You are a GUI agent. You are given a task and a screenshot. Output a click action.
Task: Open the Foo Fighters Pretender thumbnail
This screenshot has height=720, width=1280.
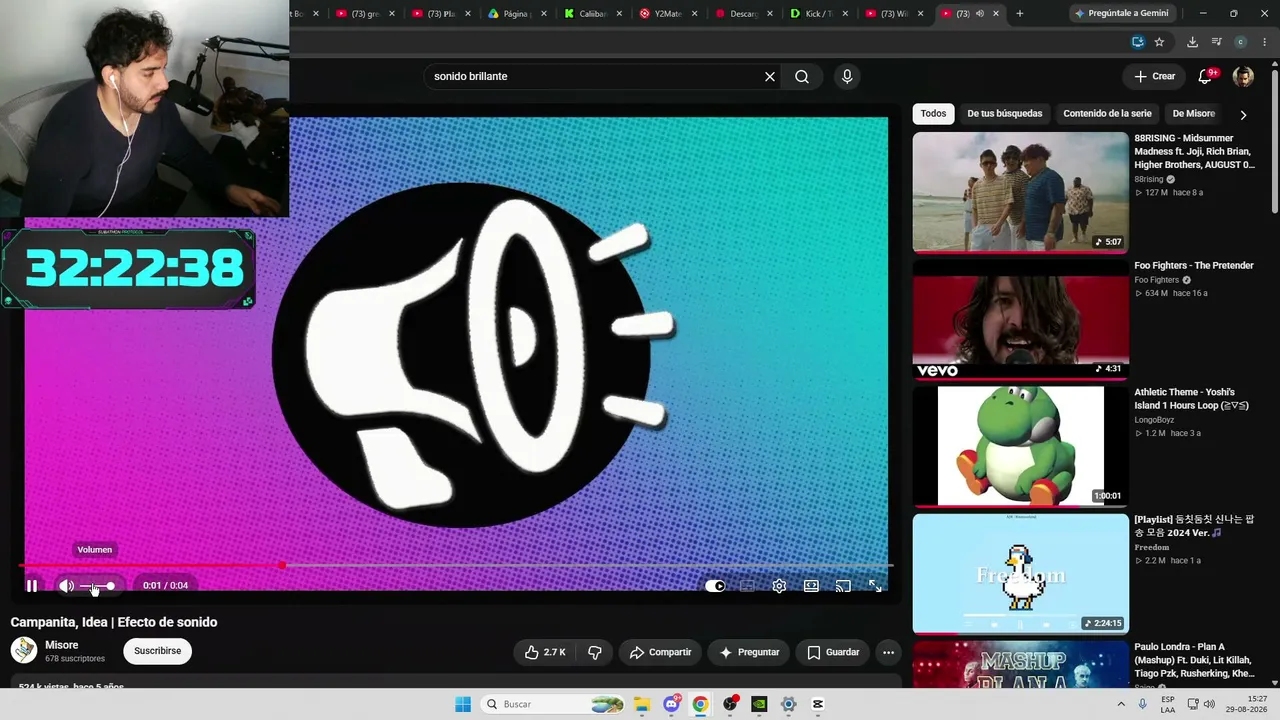point(1020,319)
